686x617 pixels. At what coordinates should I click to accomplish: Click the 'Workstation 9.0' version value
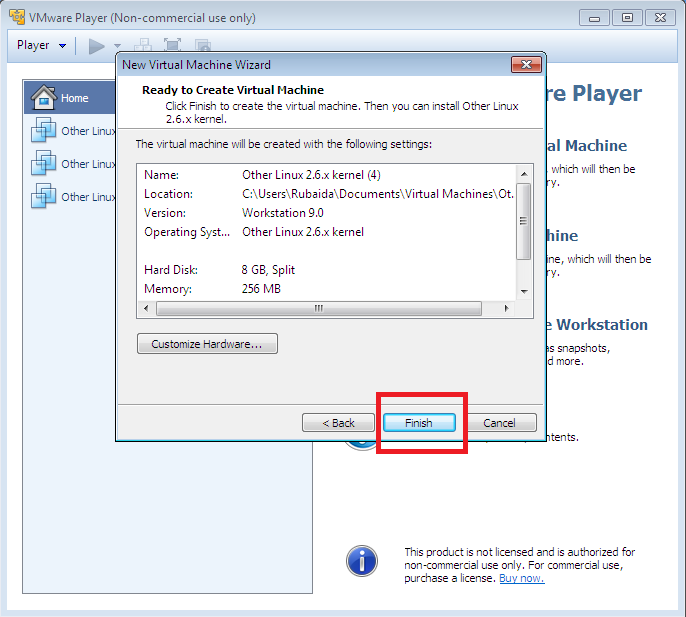pyautogui.click(x=283, y=213)
